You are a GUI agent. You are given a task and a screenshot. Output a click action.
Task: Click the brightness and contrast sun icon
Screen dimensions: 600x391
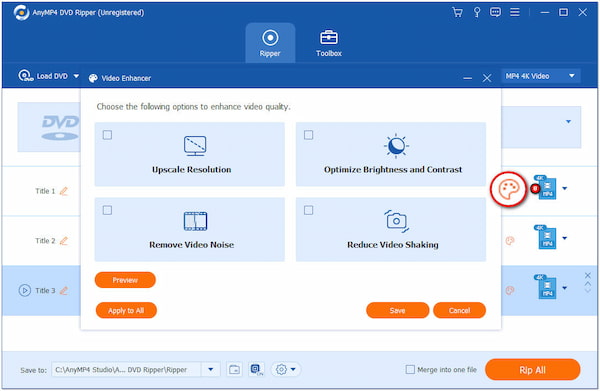point(396,146)
